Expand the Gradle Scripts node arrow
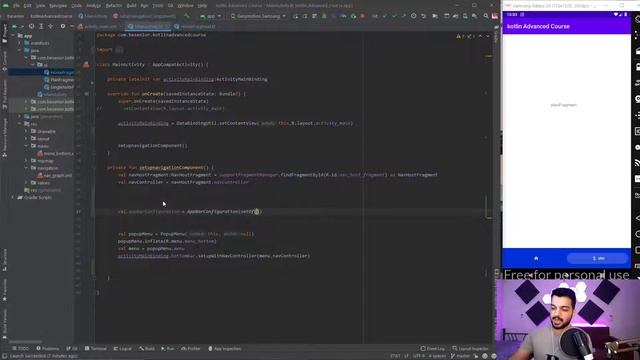 13,197
